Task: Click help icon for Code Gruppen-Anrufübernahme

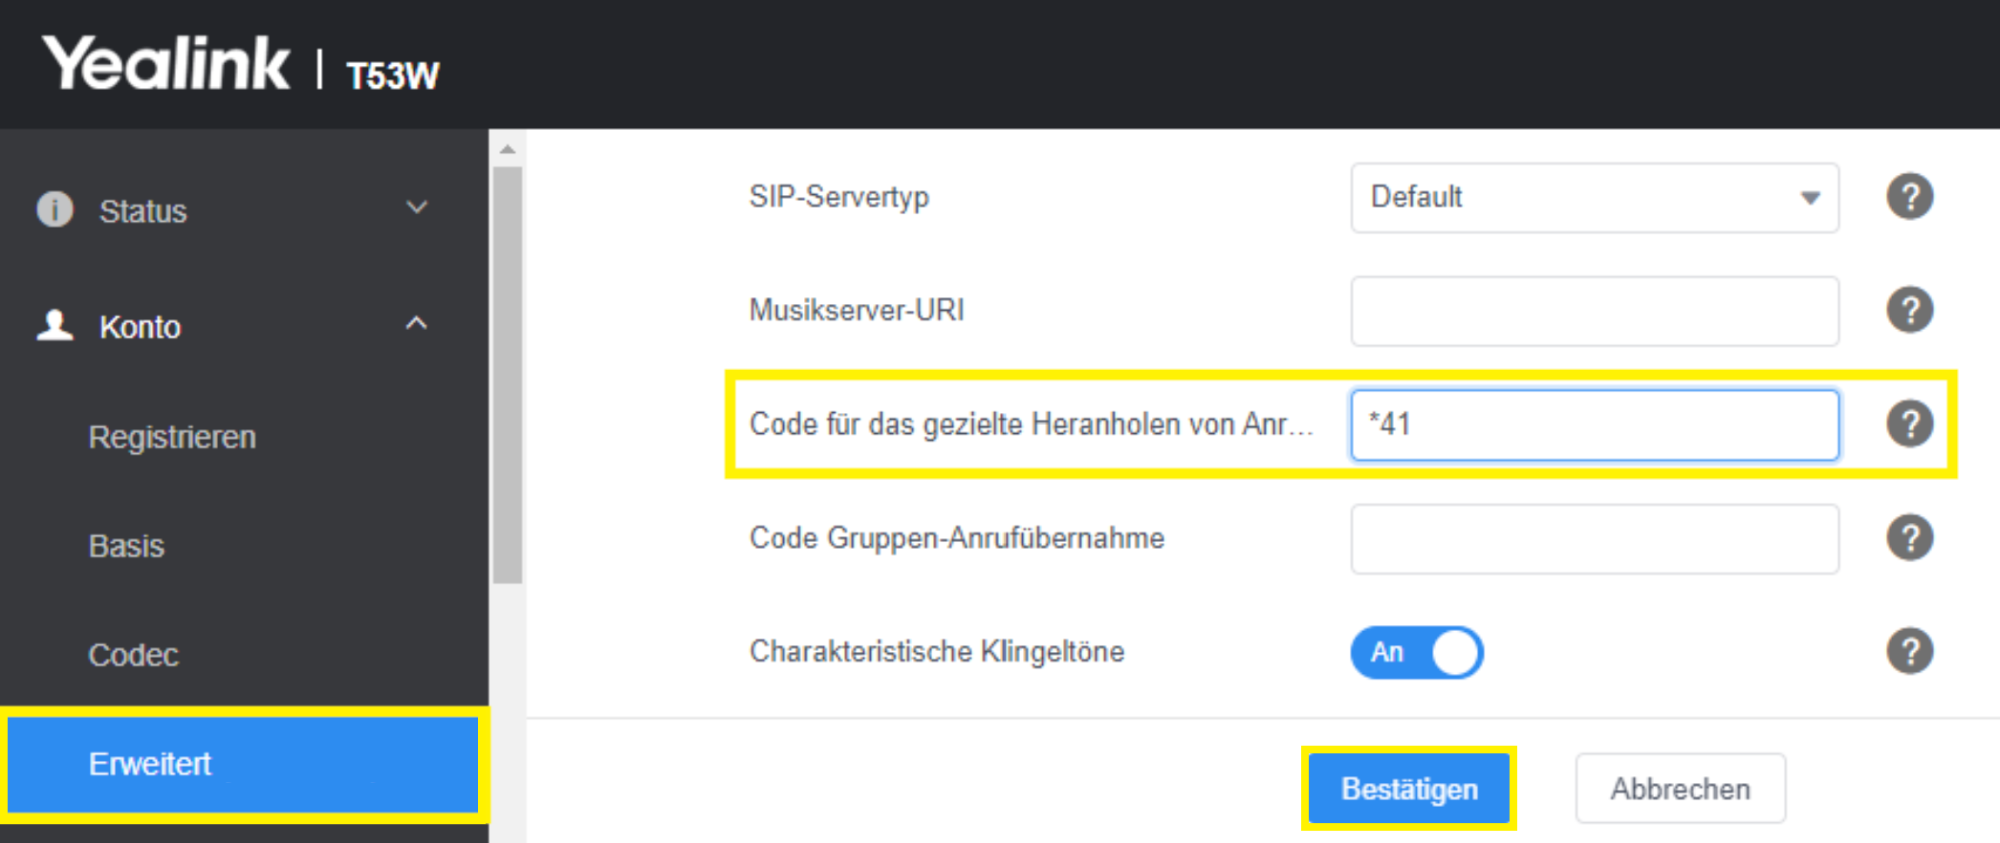Action: pyautogui.click(x=1909, y=538)
